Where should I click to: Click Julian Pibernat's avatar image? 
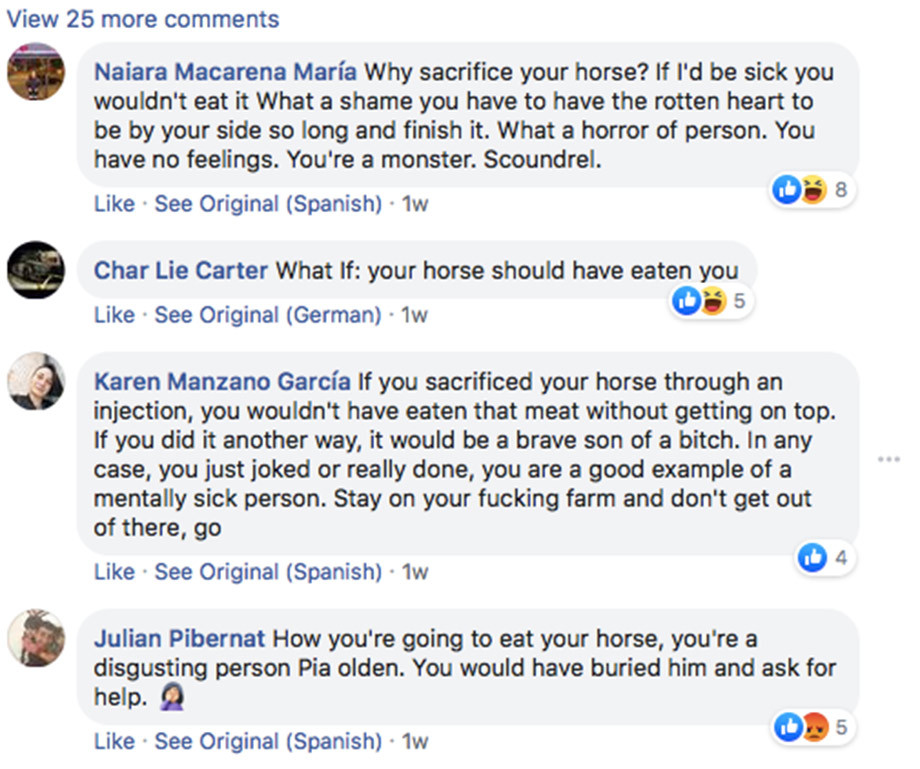pos(36,638)
